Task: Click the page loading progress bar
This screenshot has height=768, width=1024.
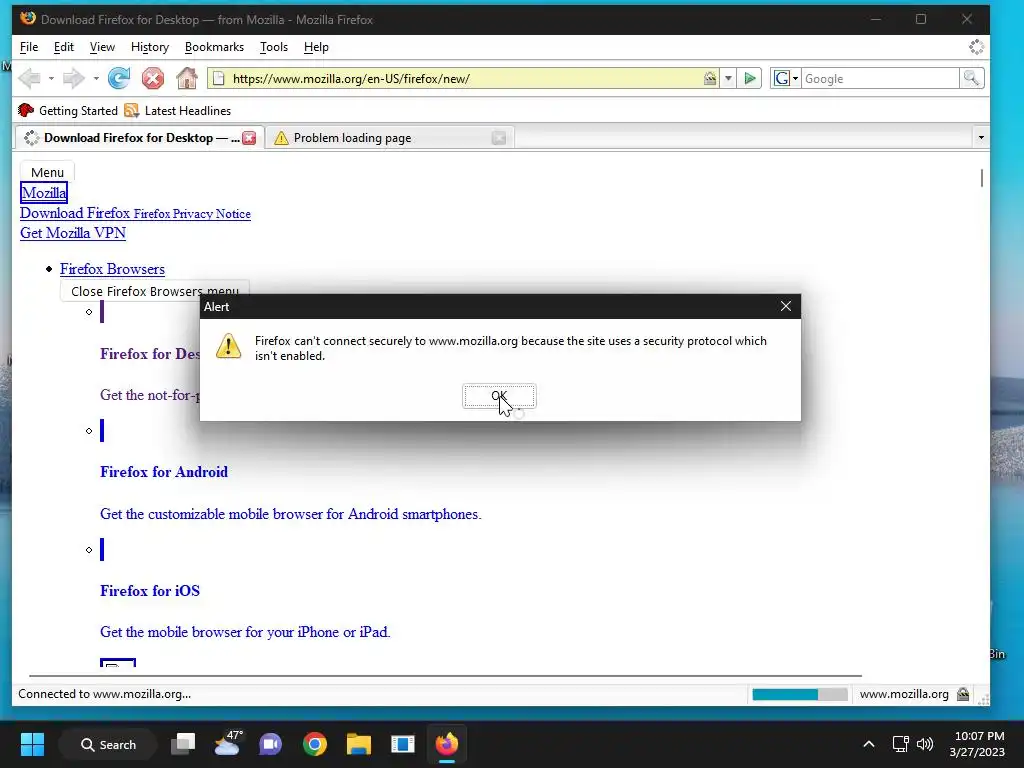Action: click(799, 694)
